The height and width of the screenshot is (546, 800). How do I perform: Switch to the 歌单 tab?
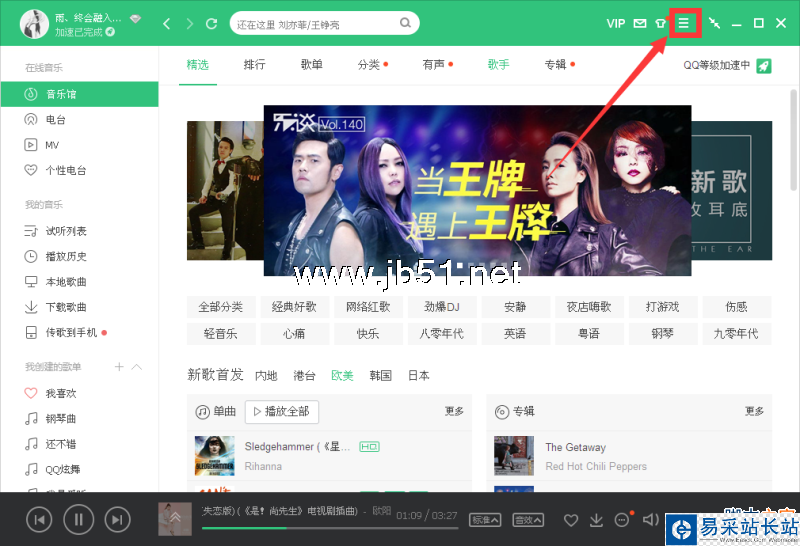click(311, 65)
